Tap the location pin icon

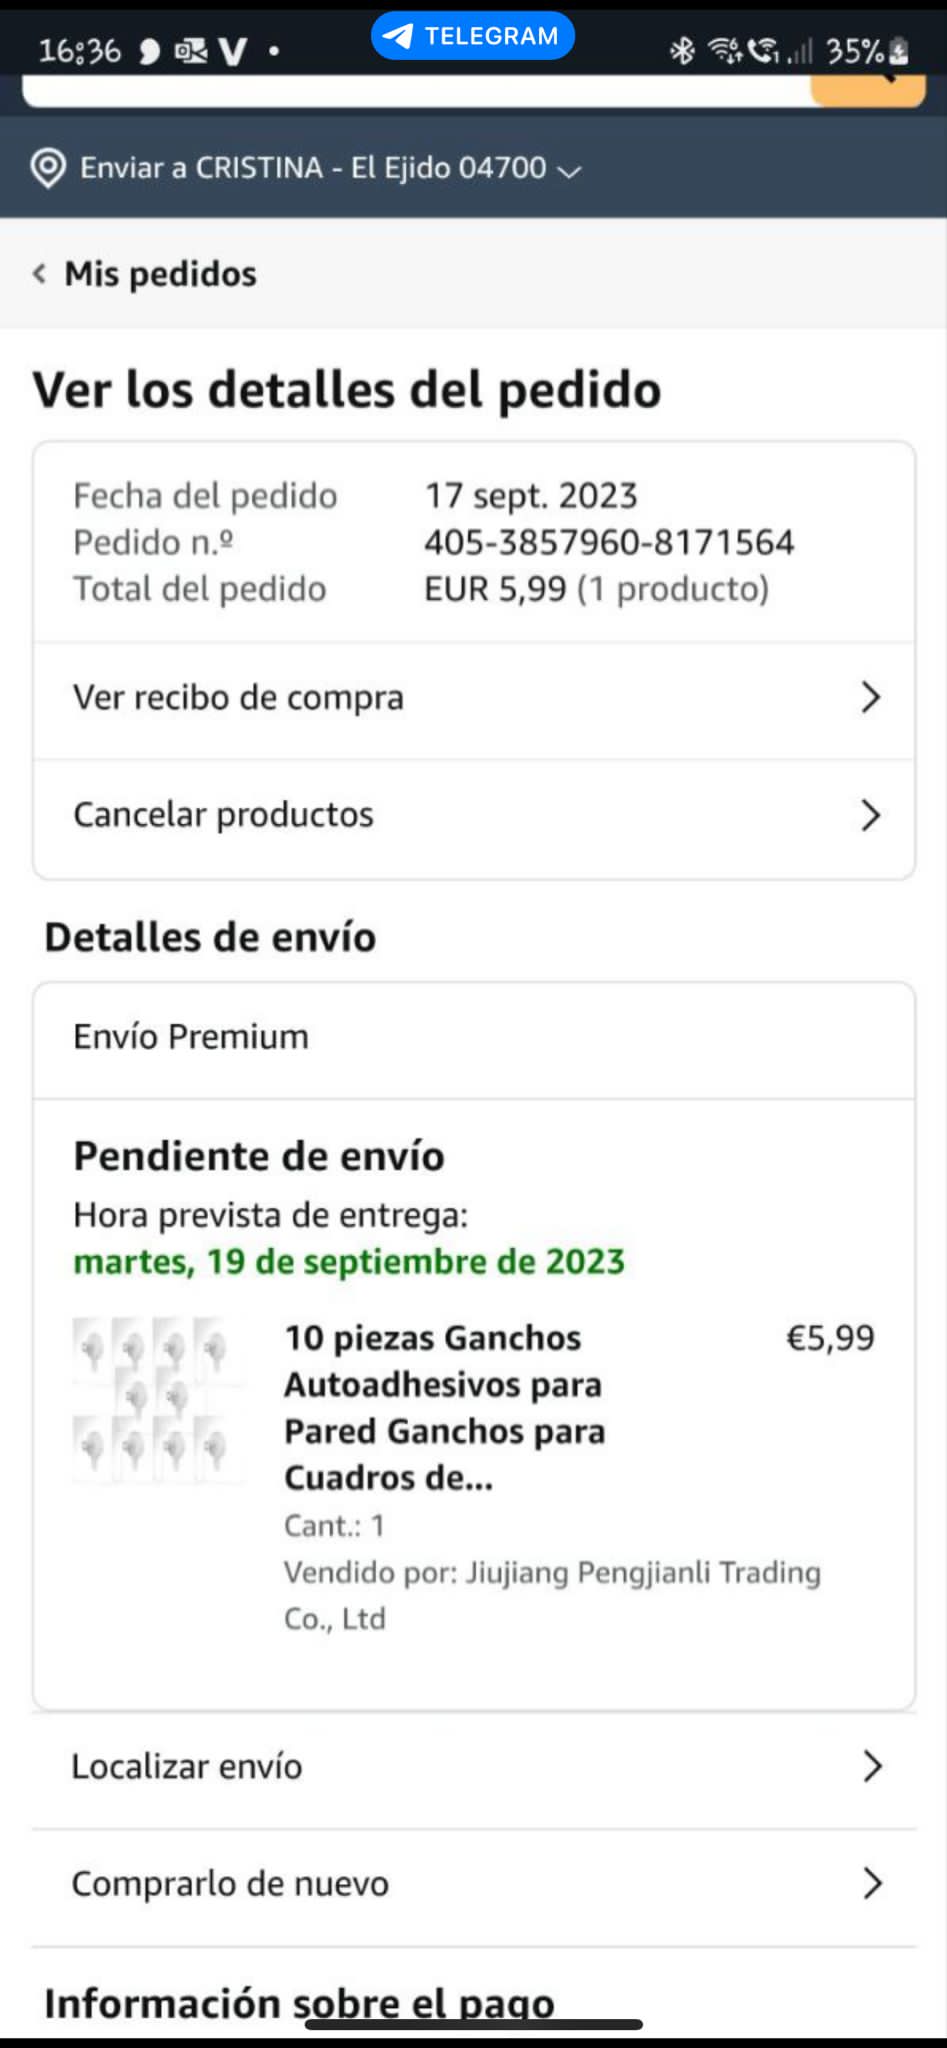pos(48,168)
